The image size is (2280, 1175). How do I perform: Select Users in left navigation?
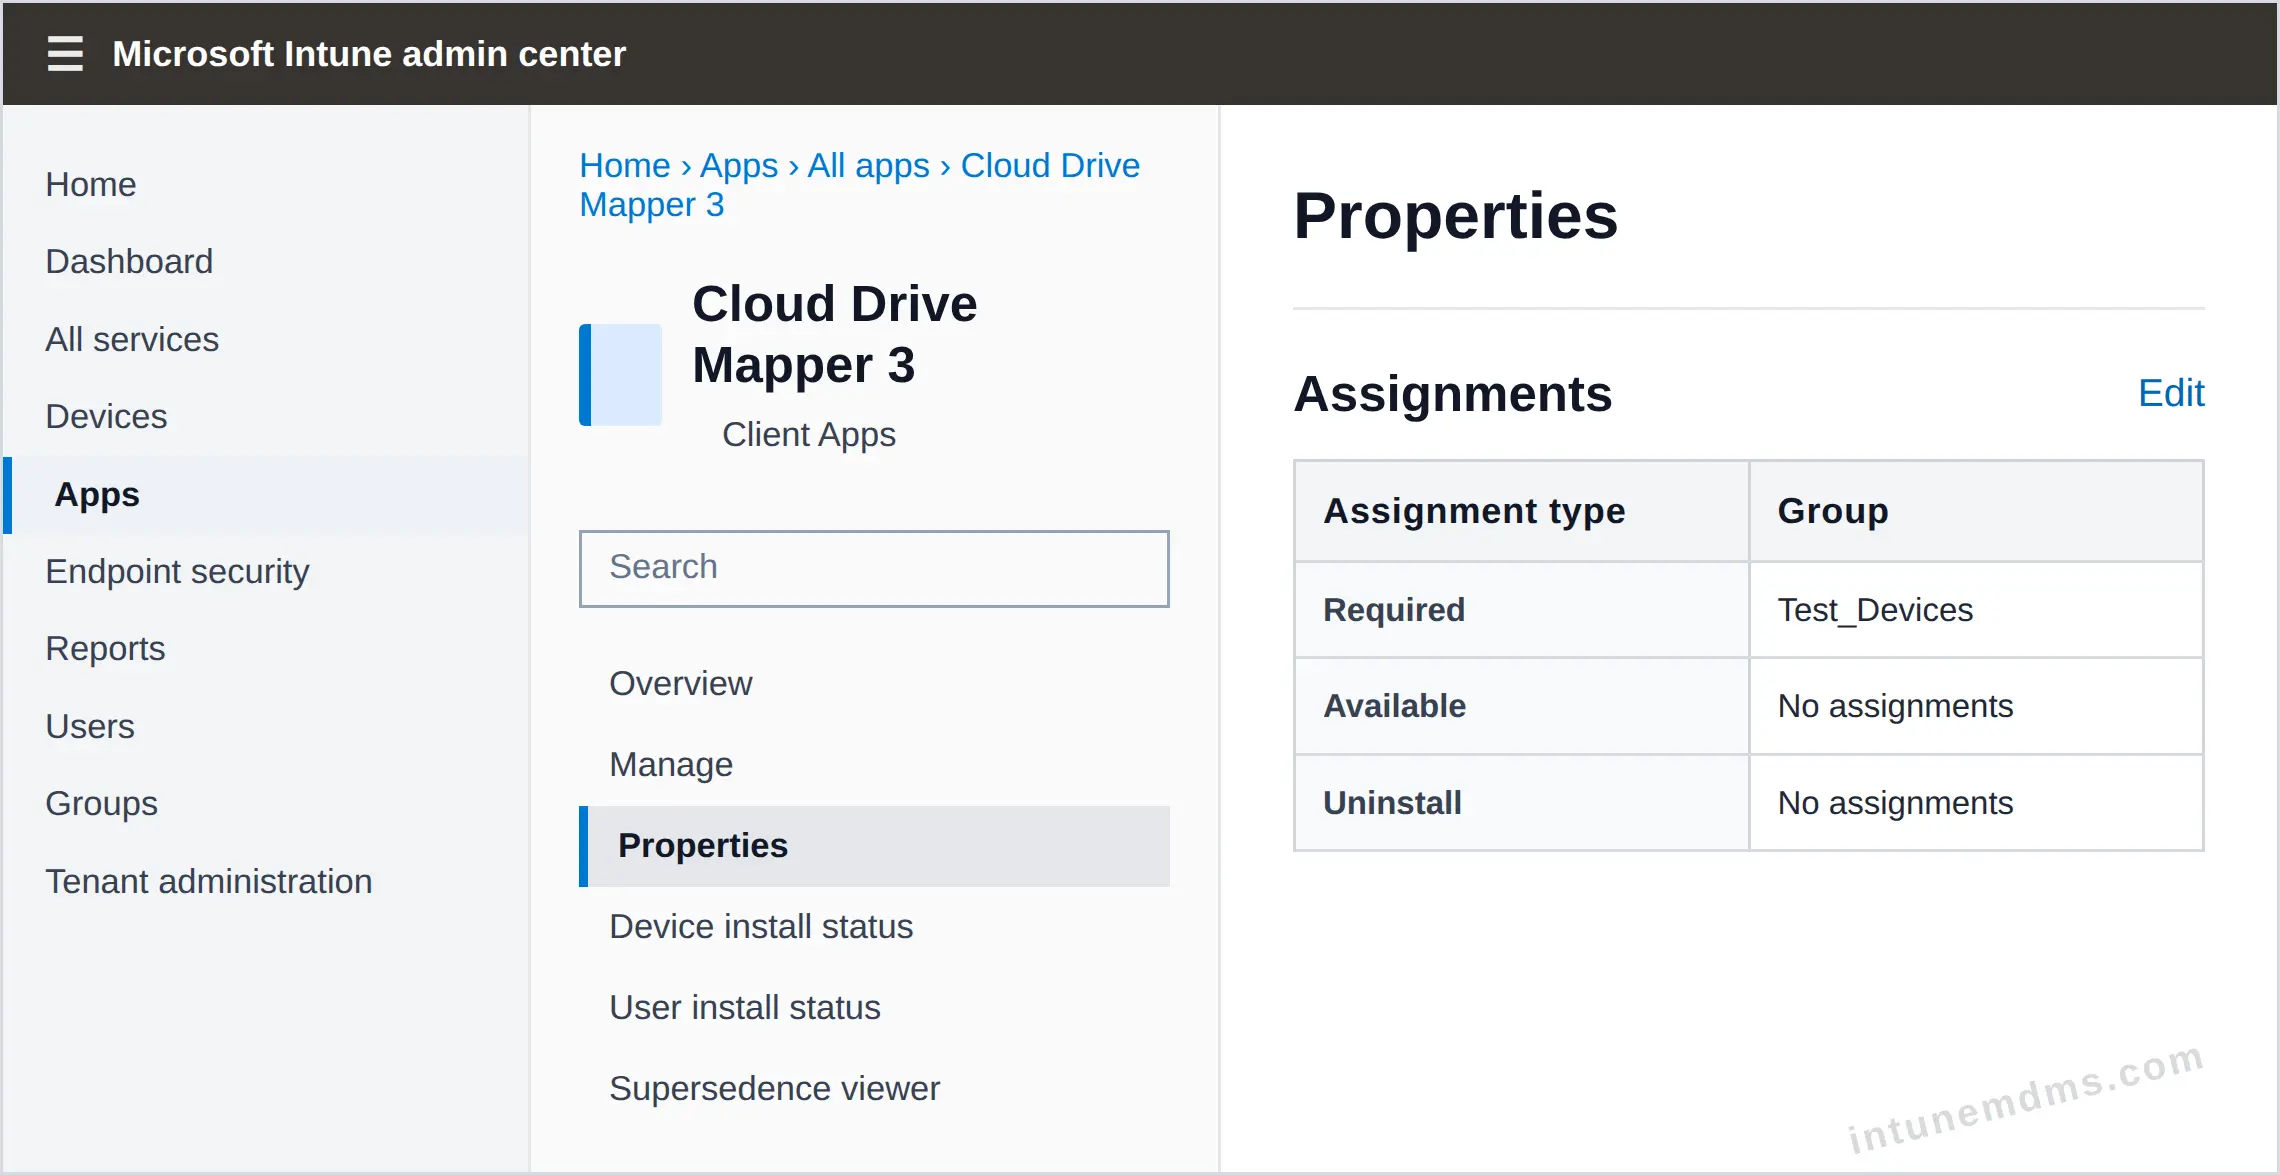point(90,727)
